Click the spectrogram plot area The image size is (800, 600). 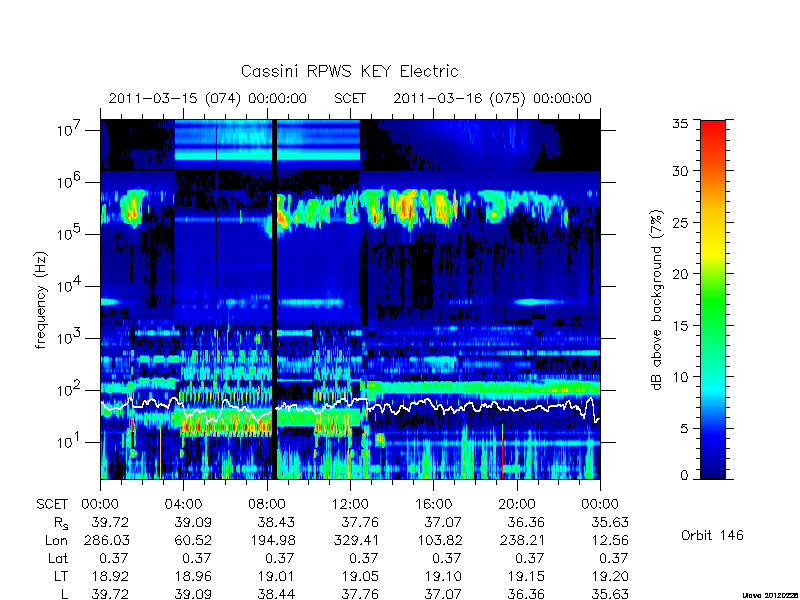(350, 299)
